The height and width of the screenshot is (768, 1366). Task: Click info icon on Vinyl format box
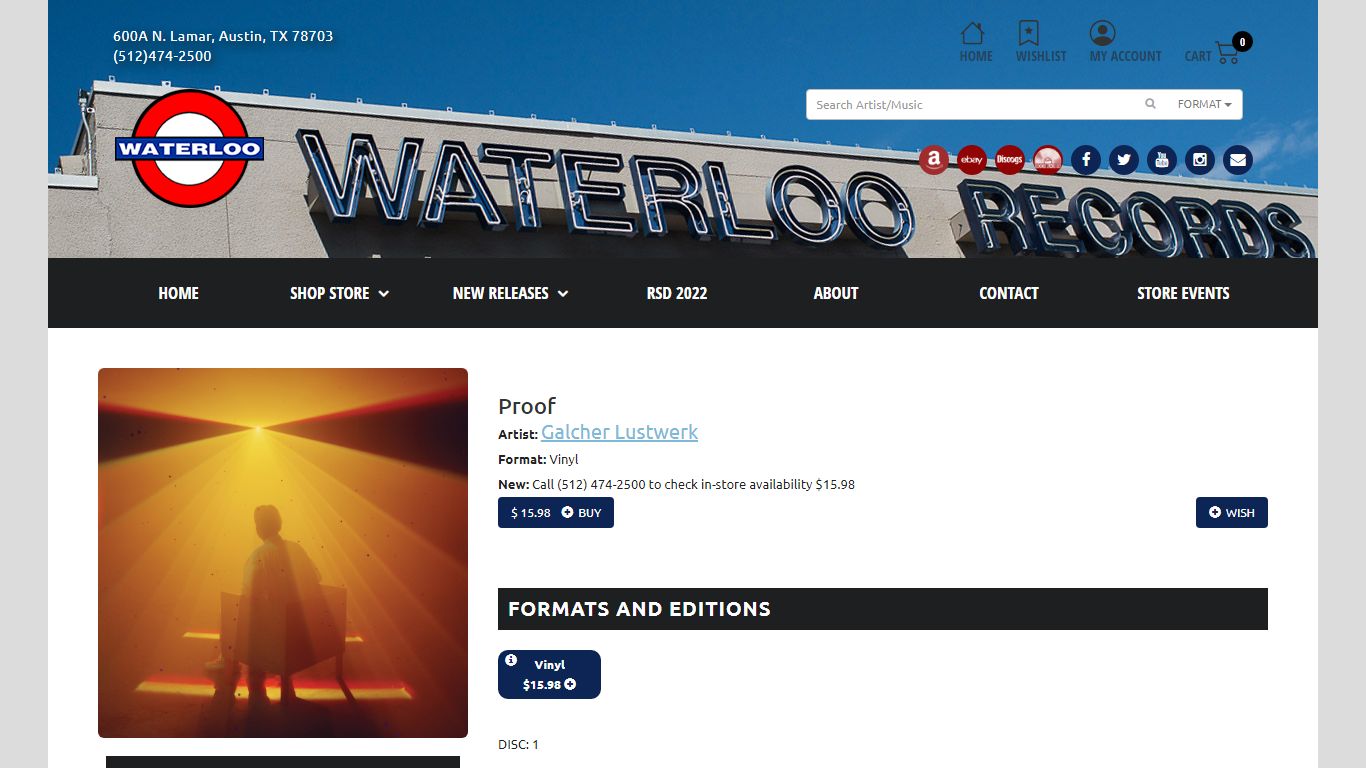click(511, 660)
